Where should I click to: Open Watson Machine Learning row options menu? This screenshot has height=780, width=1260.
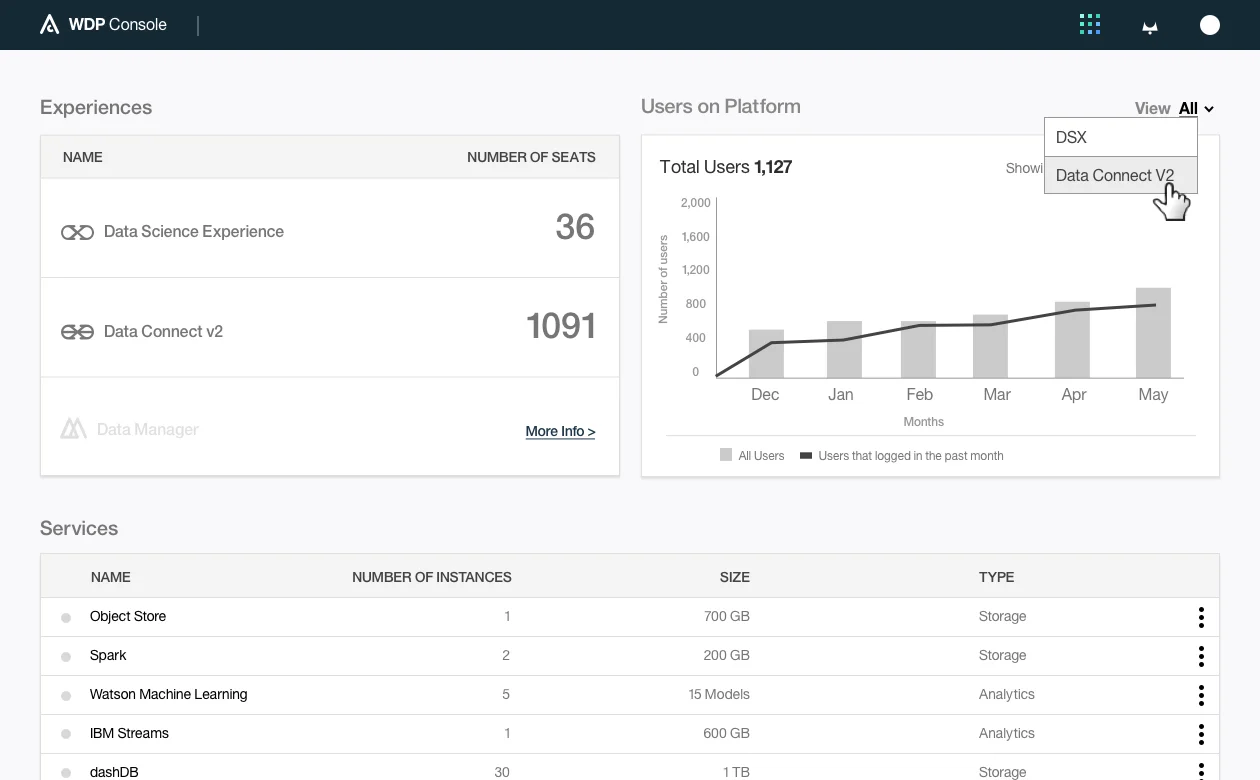coord(1201,695)
